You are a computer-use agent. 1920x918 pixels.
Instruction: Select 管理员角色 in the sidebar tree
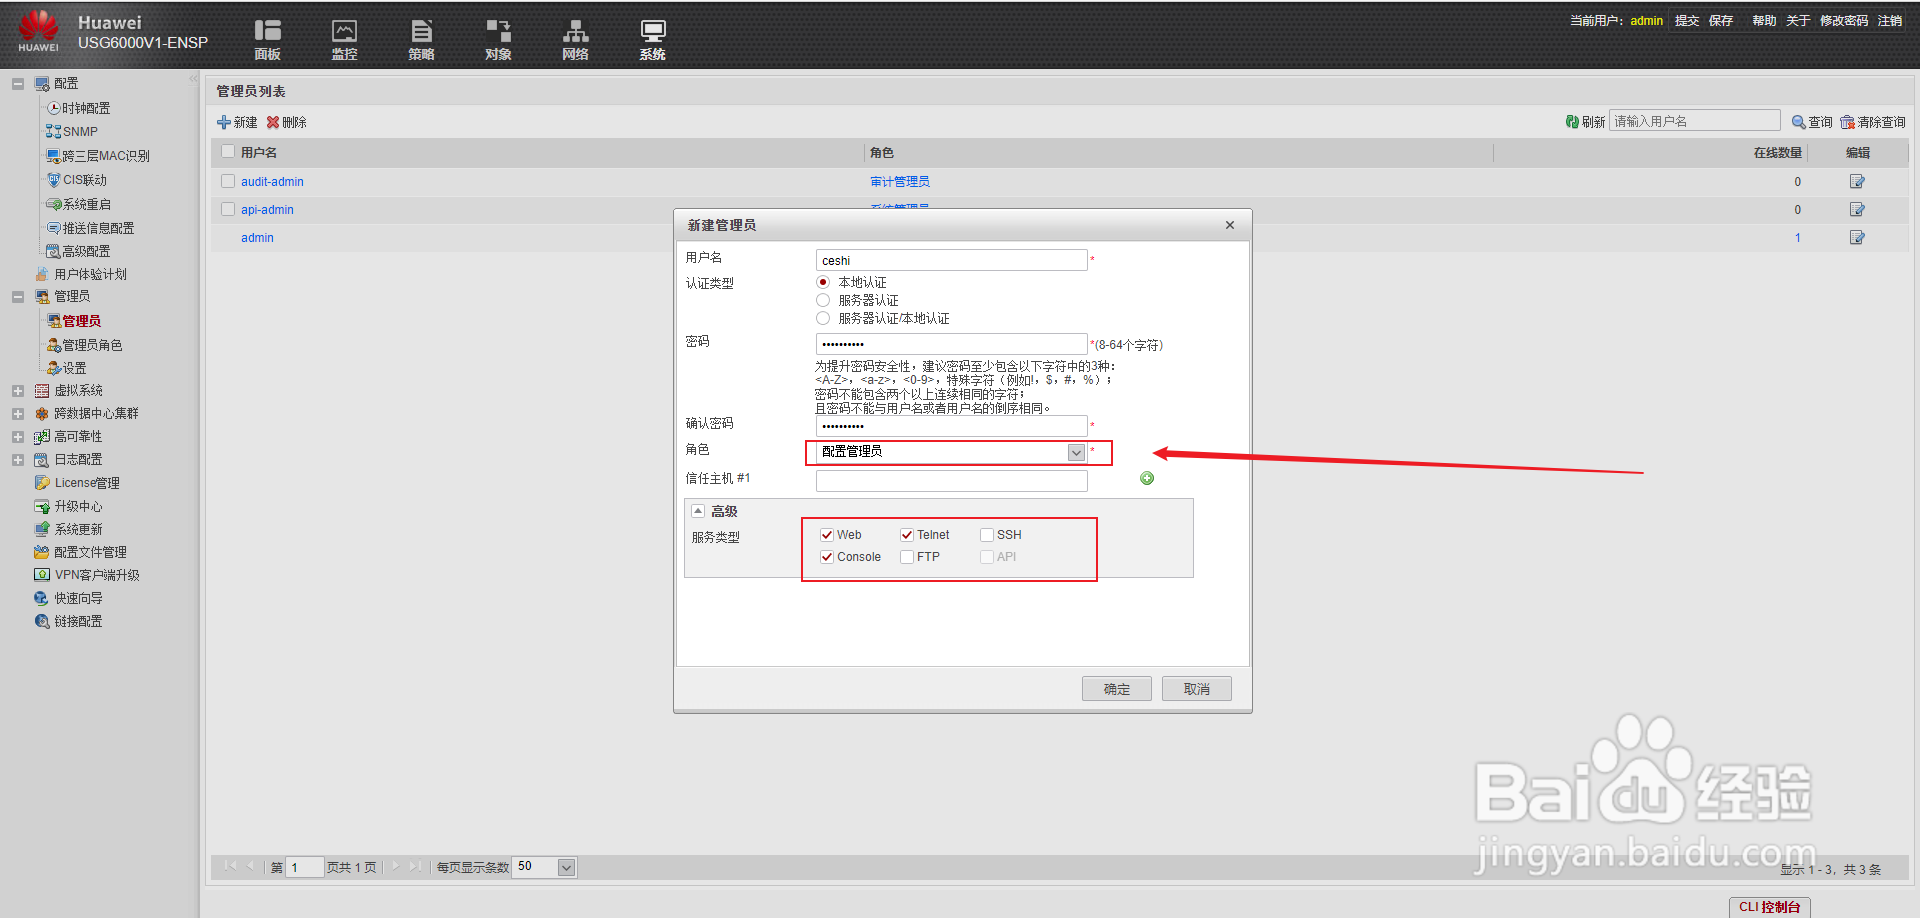point(93,344)
